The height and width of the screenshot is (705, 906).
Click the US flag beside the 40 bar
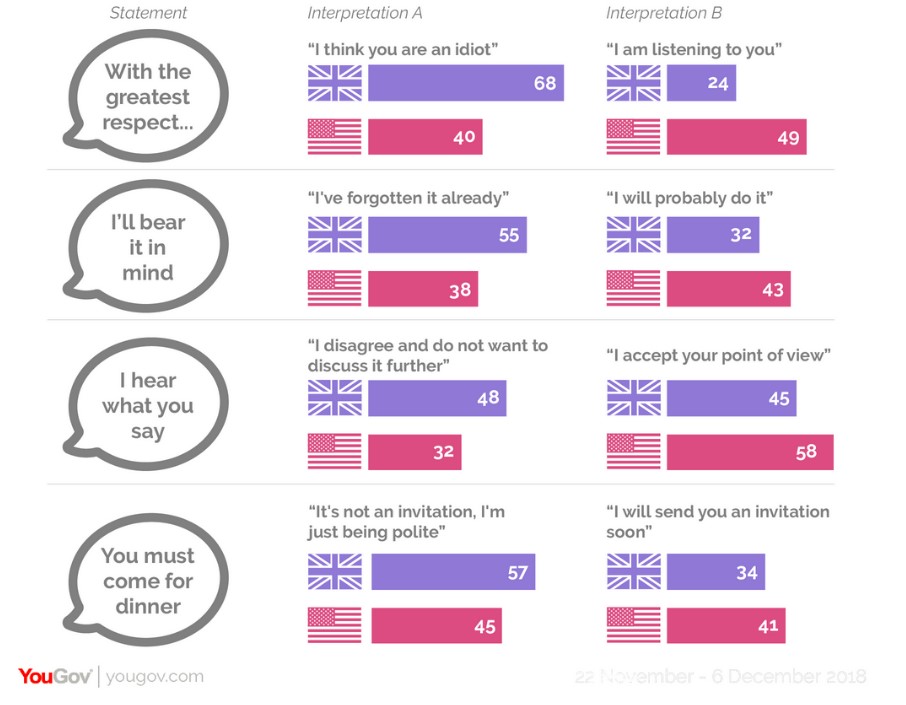tap(334, 136)
